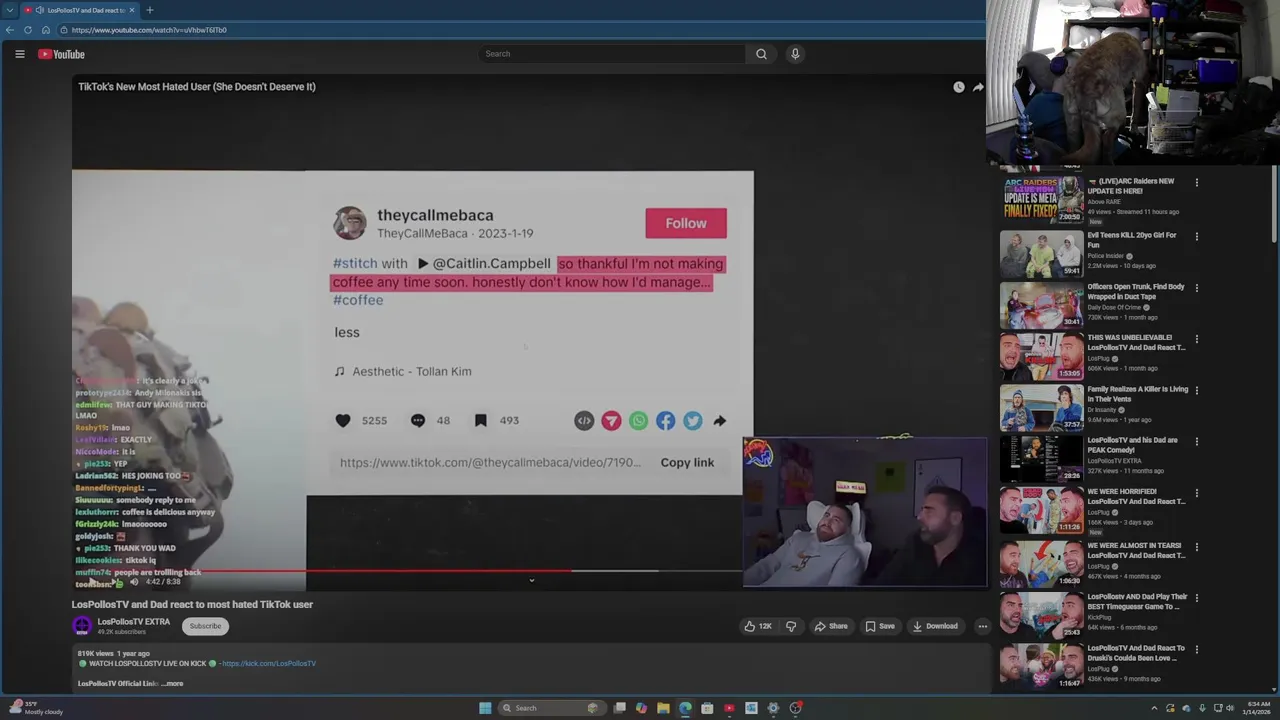The width and height of the screenshot is (1280, 720).
Task: Click the bookmark icon showing 493
Action: pyautogui.click(x=481, y=421)
